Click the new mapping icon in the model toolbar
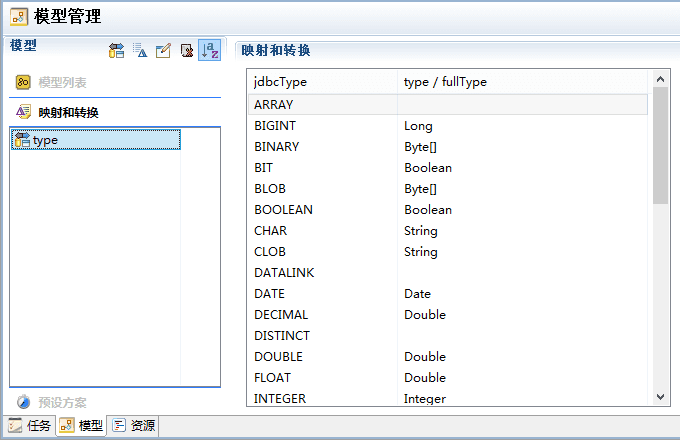The image size is (680, 440). coord(116,51)
